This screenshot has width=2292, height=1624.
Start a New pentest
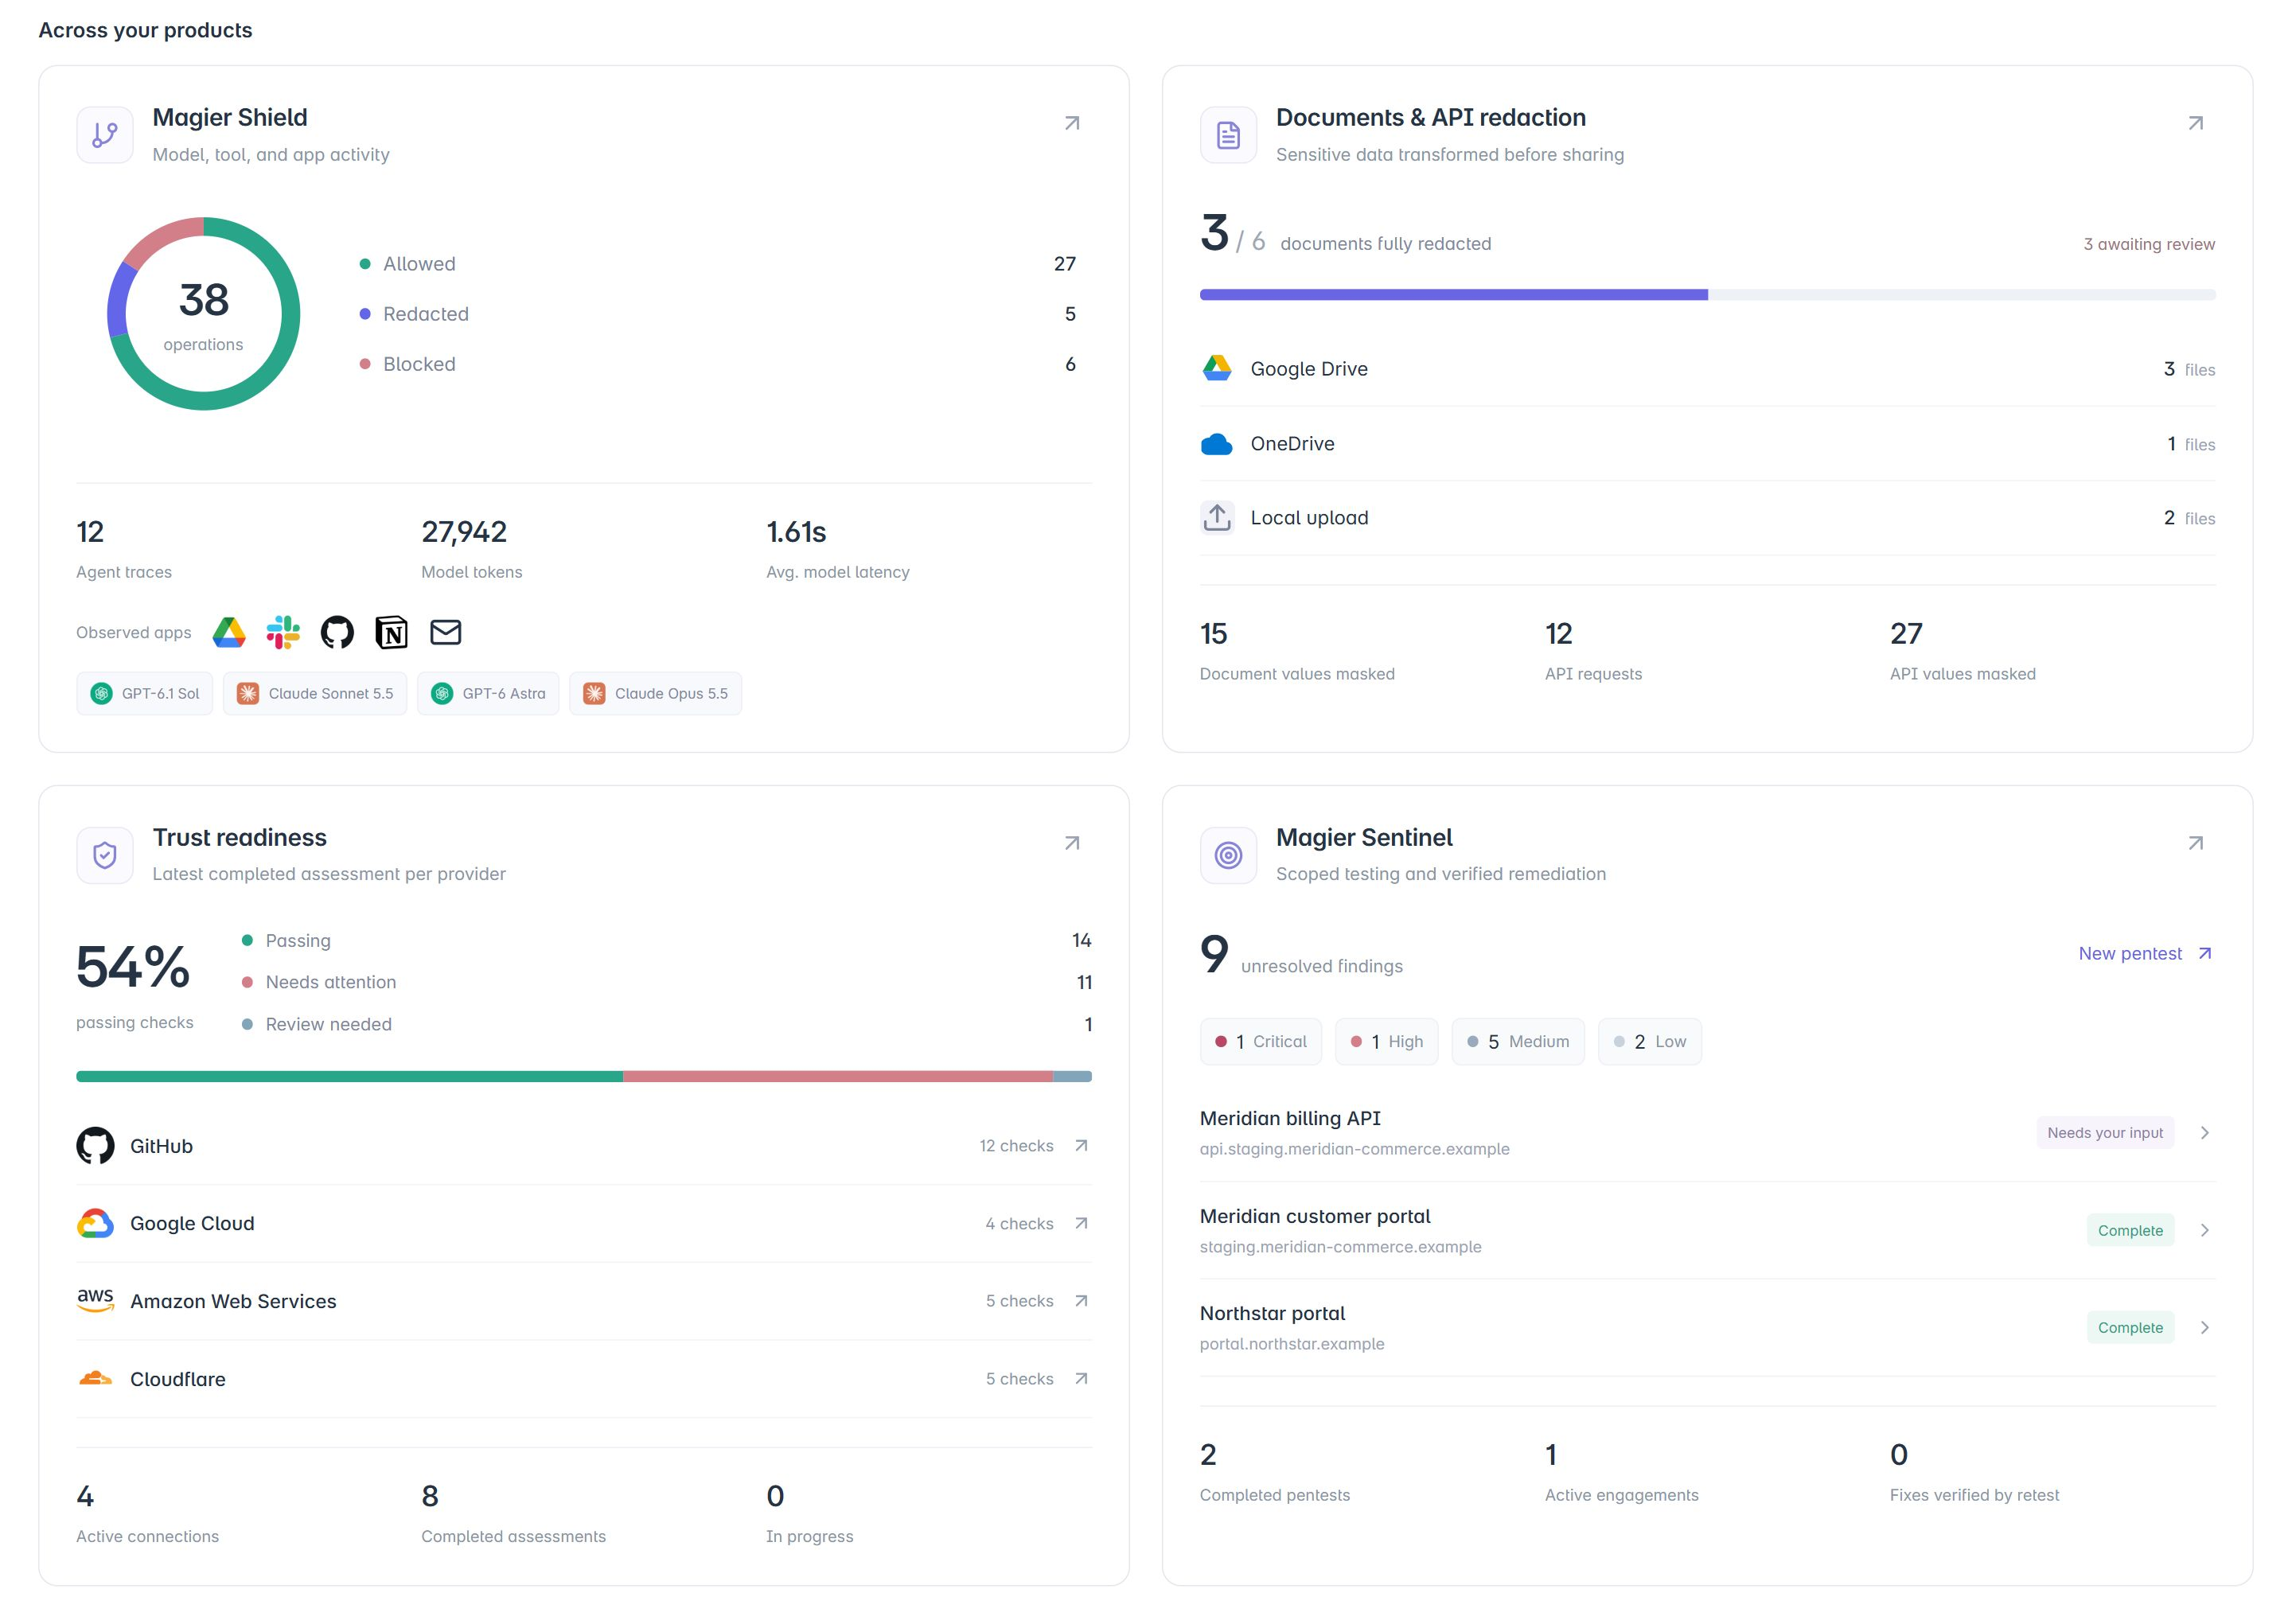[x=2145, y=953]
